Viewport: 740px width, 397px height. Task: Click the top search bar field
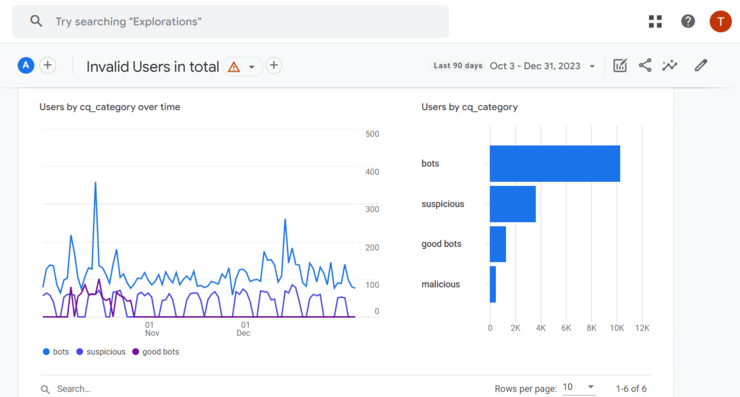(x=230, y=22)
